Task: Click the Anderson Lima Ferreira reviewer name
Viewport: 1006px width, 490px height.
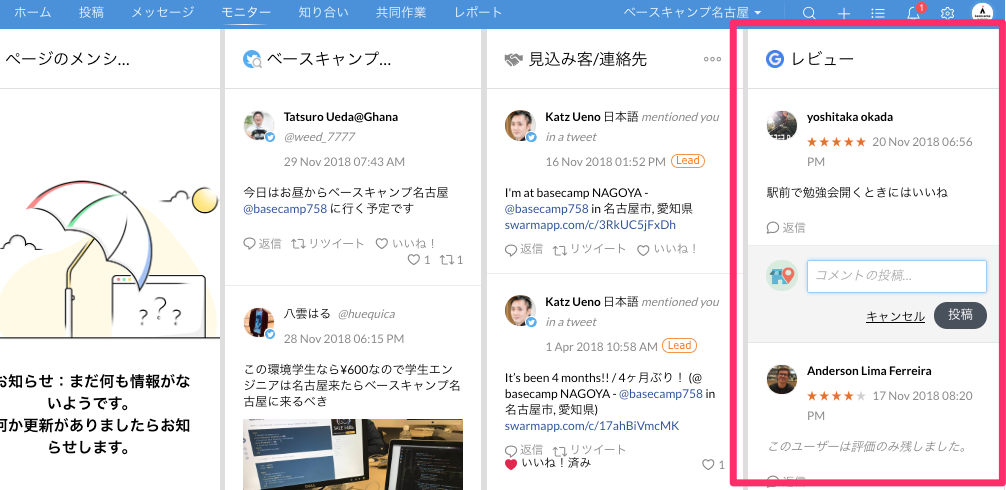Action: pyautogui.click(x=869, y=371)
